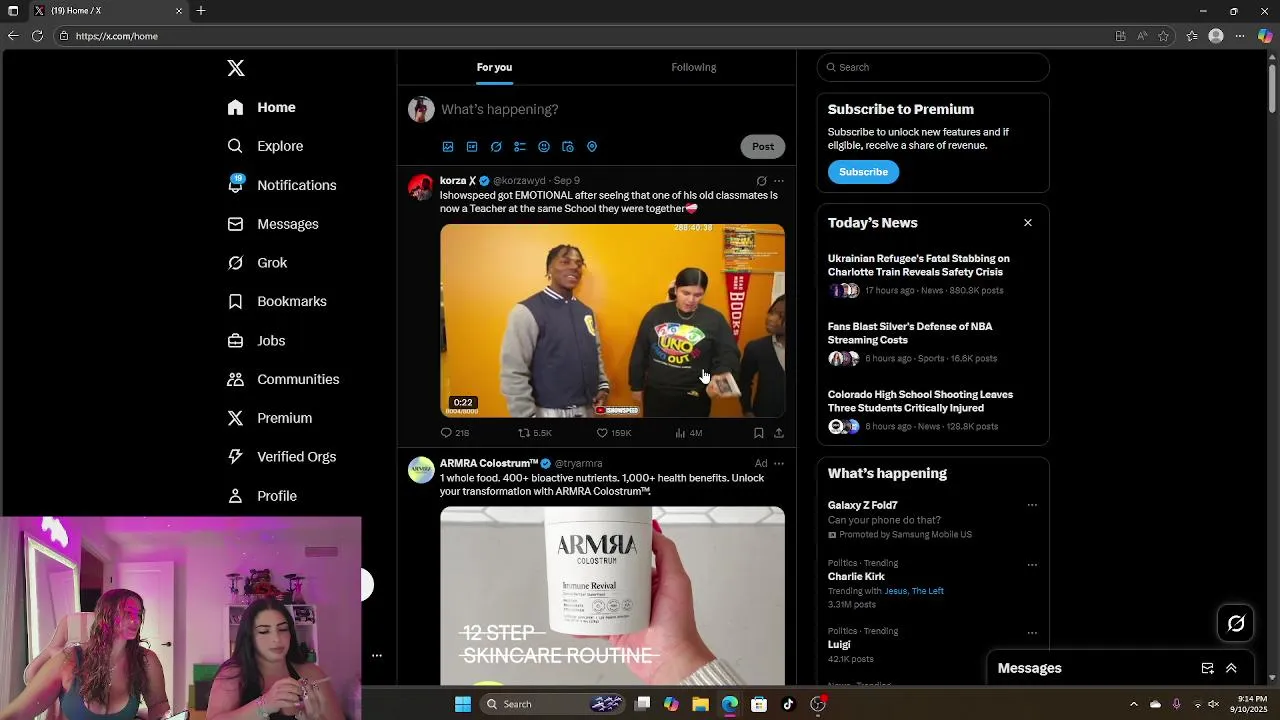Open more options for Charlie Kirk trend
The image size is (1280, 720).
[x=1032, y=565]
